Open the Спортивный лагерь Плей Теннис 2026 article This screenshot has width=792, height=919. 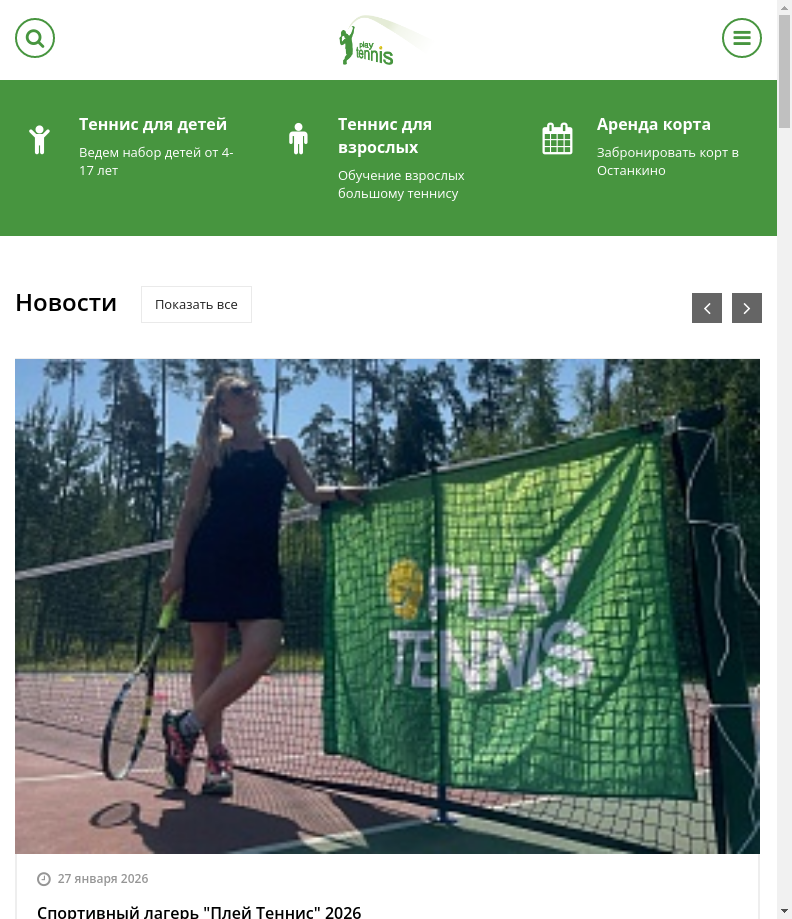click(199, 912)
